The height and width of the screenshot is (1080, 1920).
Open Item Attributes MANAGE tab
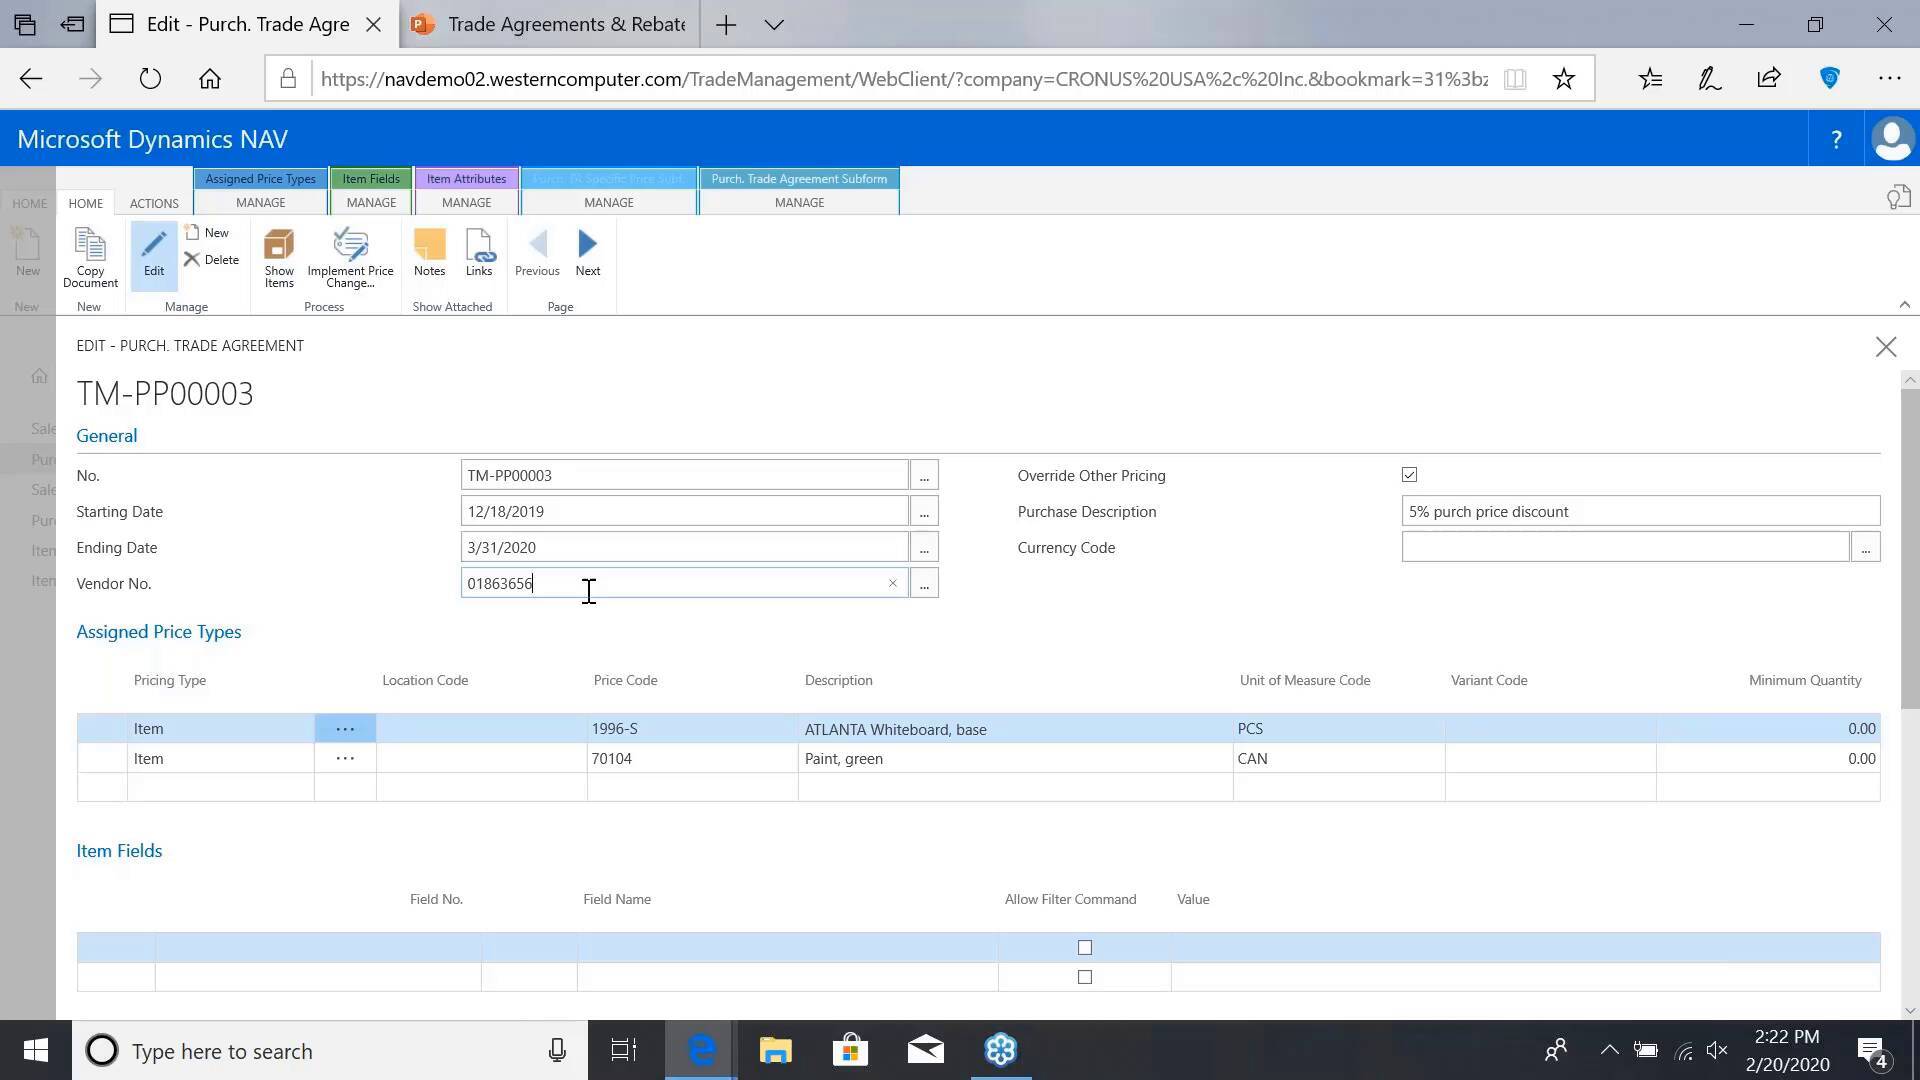pyautogui.click(x=466, y=202)
